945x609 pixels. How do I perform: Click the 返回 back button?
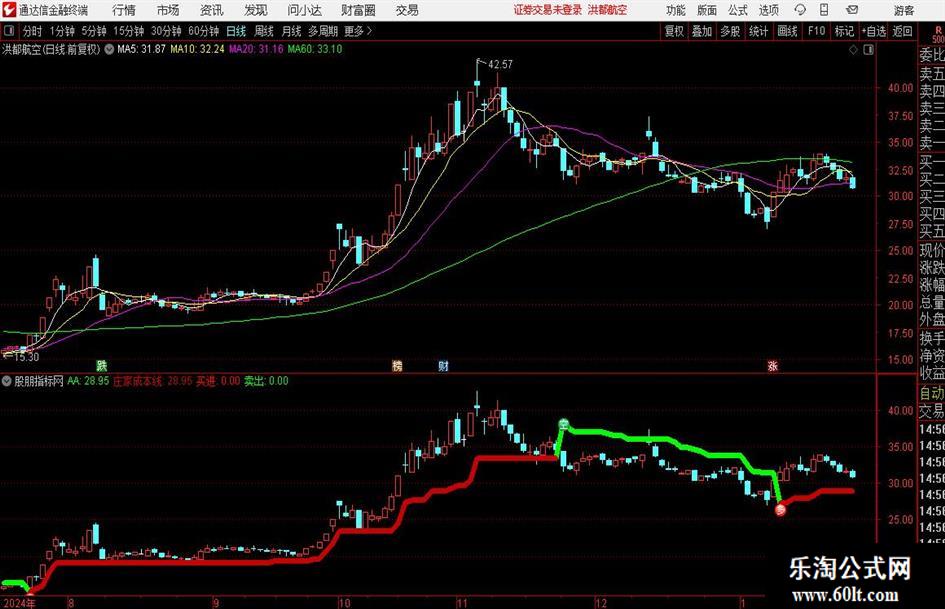(x=902, y=31)
